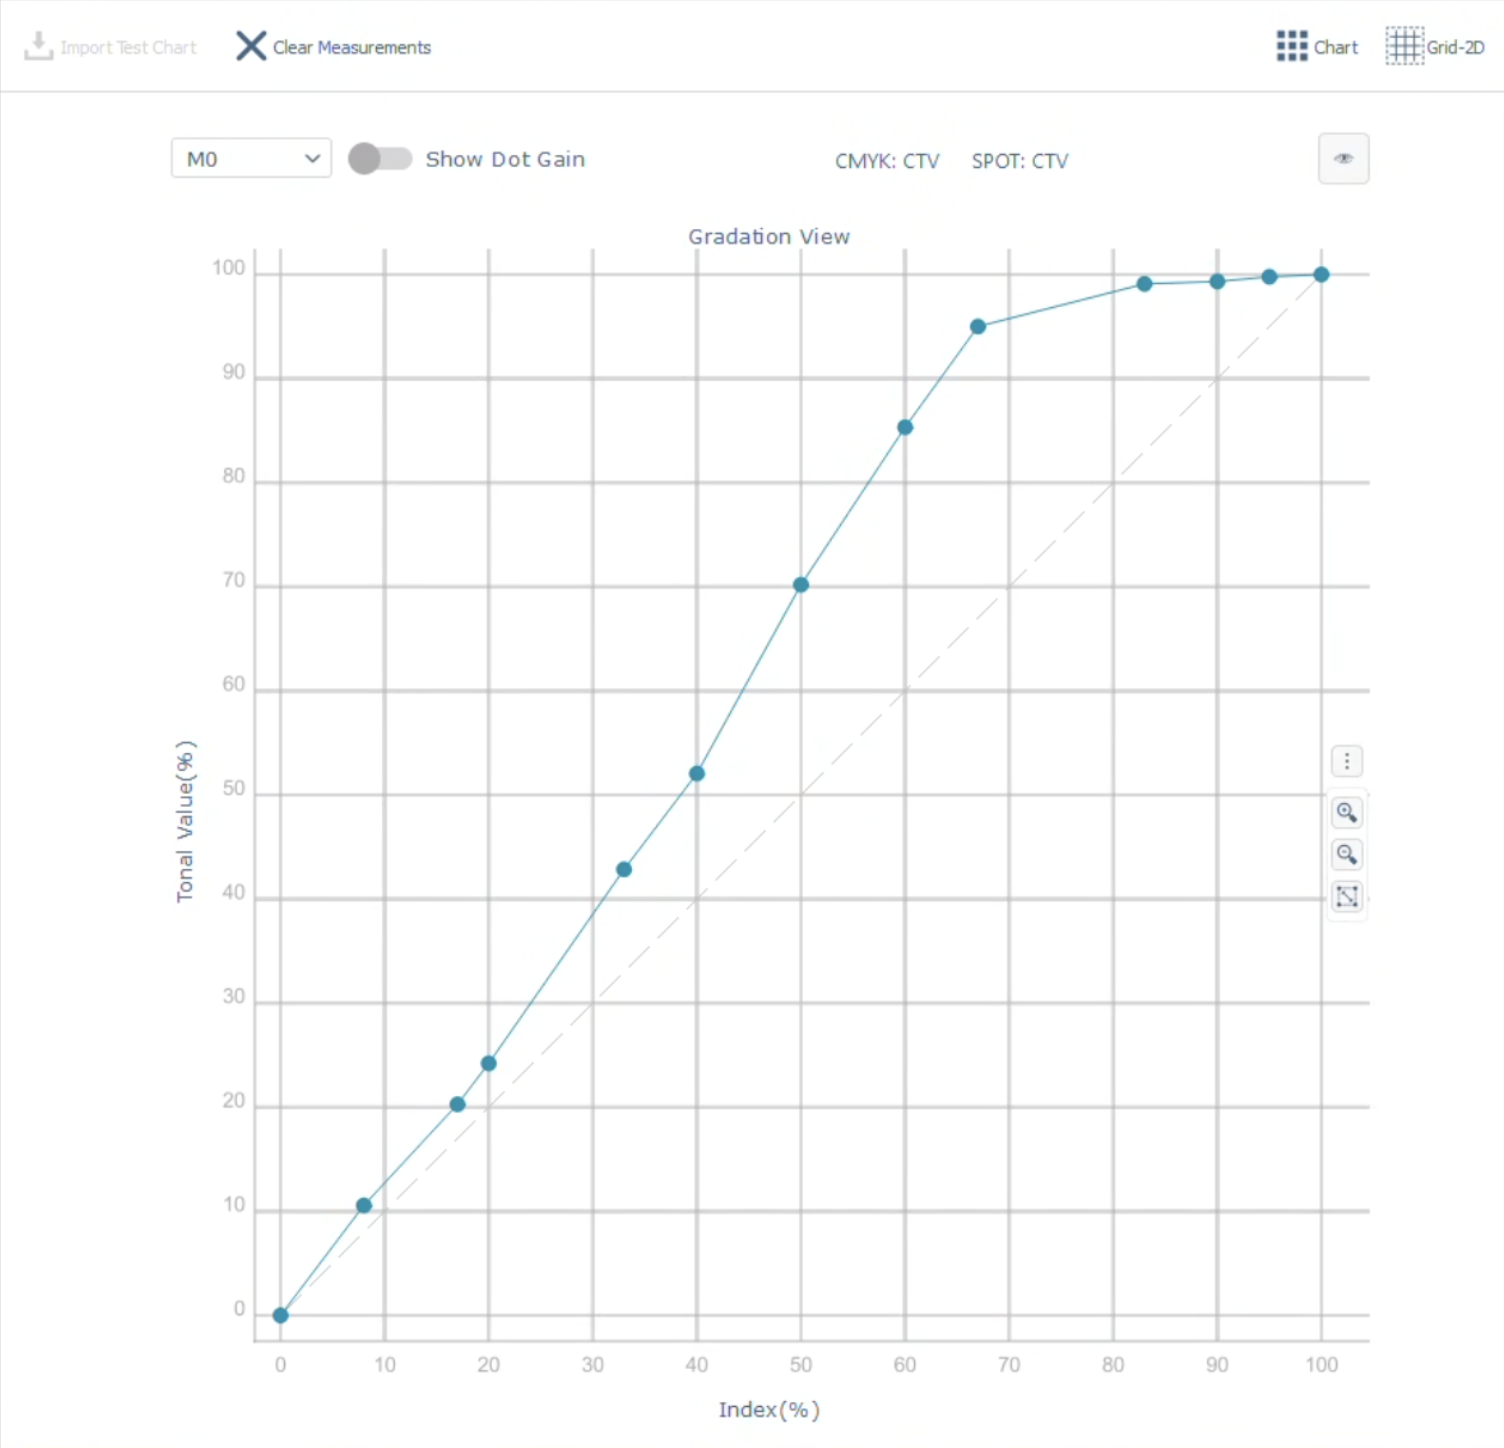Toggle the Show Dot Gain switch
The image size is (1504, 1448).
[x=380, y=159]
